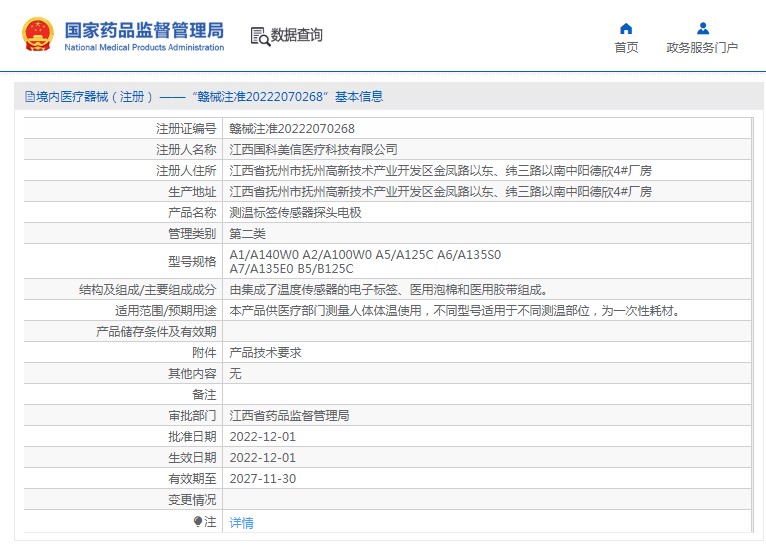Click the 产品储存条件及有效期 label
The height and width of the screenshot is (549, 766).
point(156,332)
